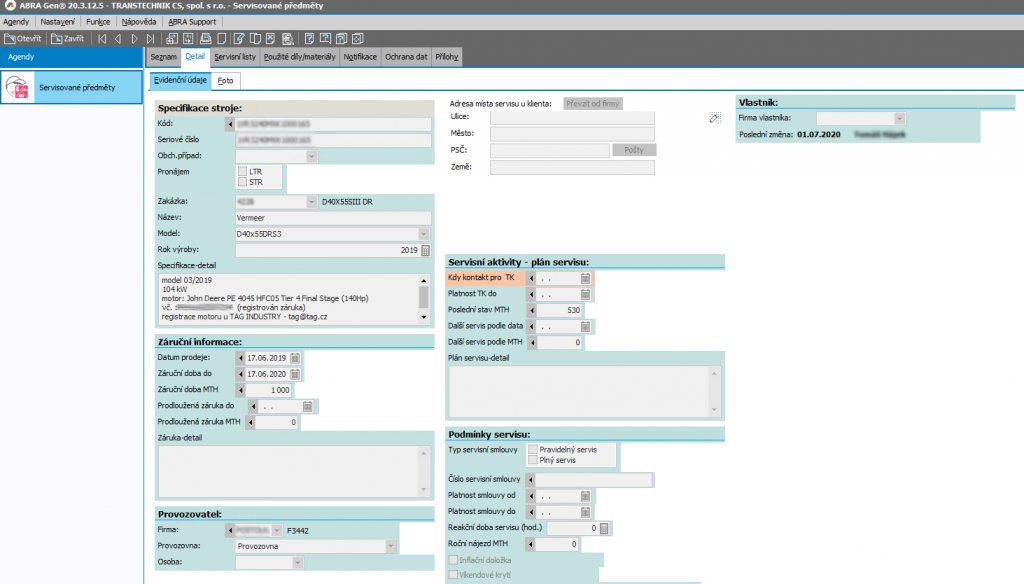Click the Otevřít toolbar button
Image resolution: width=1024 pixels, height=584 pixels.
coord(24,39)
